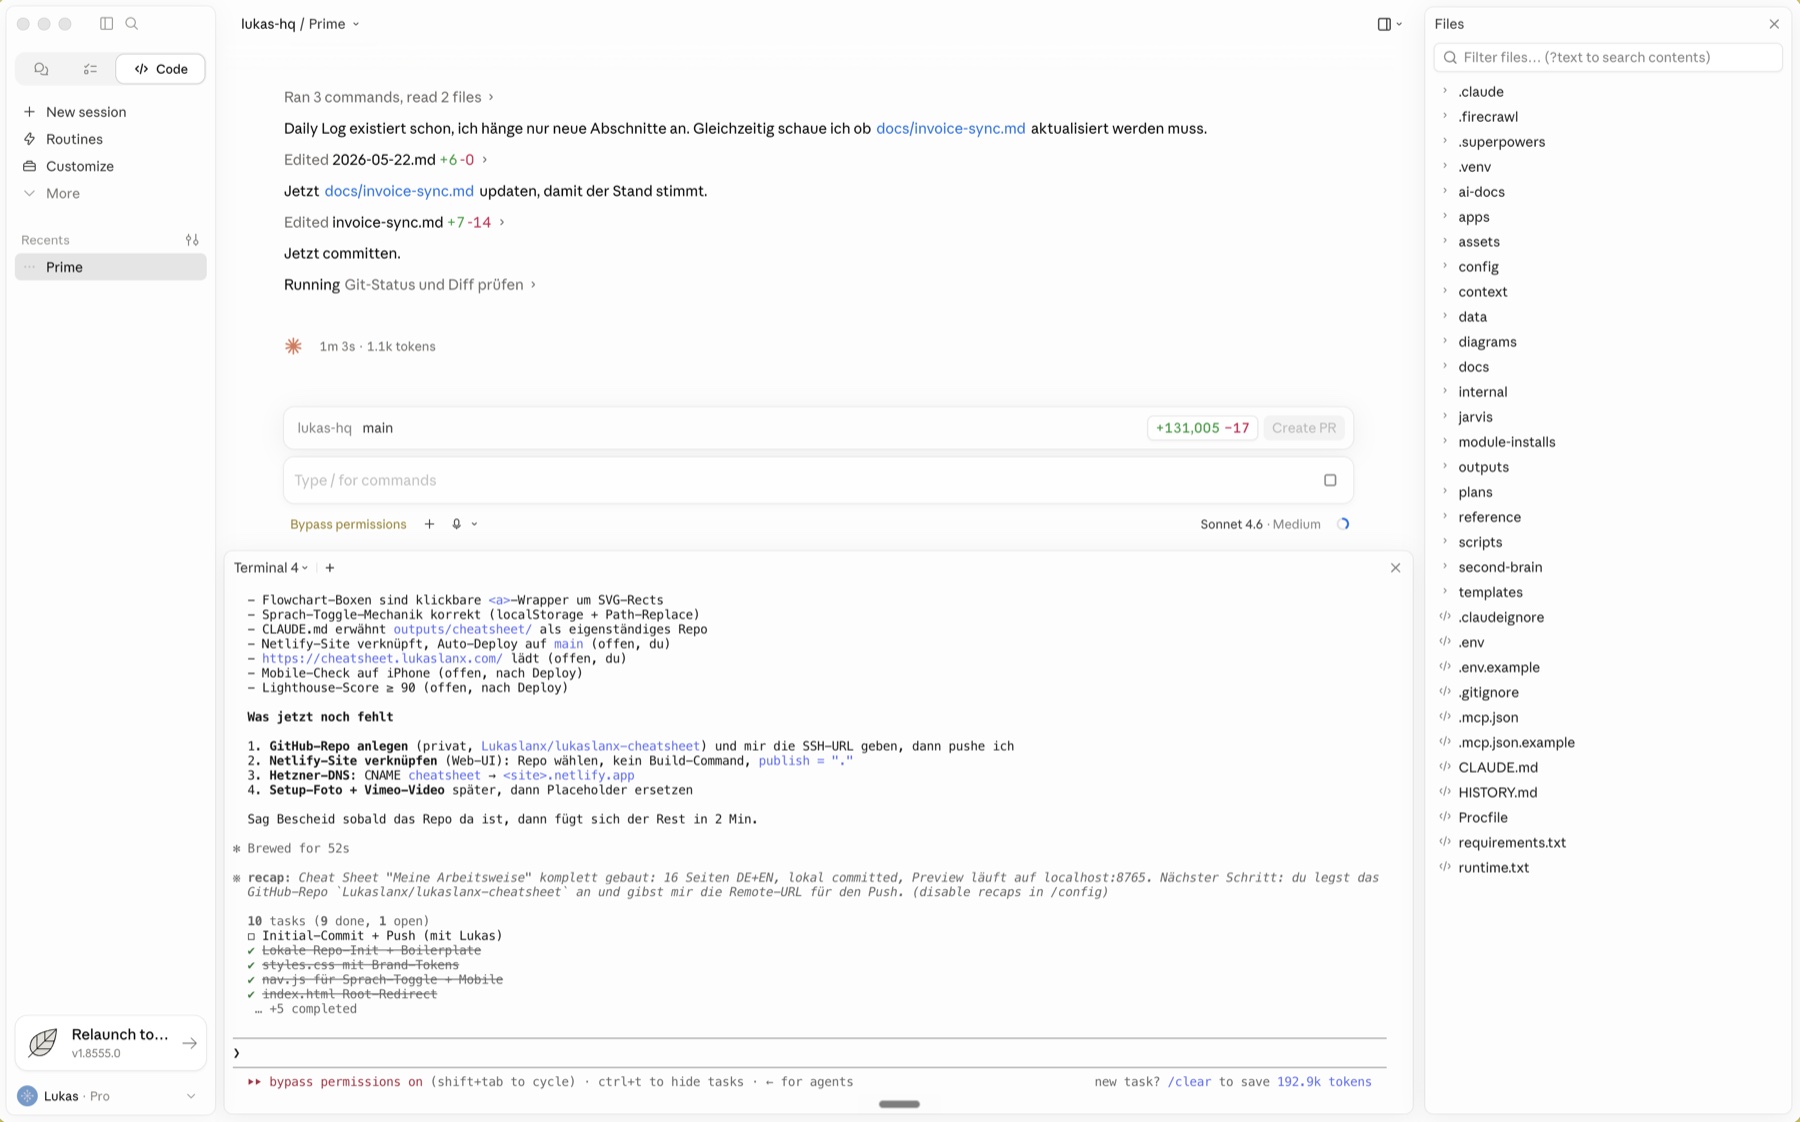Add a new terminal with plus icon
Image resolution: width=1800 pixels, height=1122 pixels.
click(330, 568)
